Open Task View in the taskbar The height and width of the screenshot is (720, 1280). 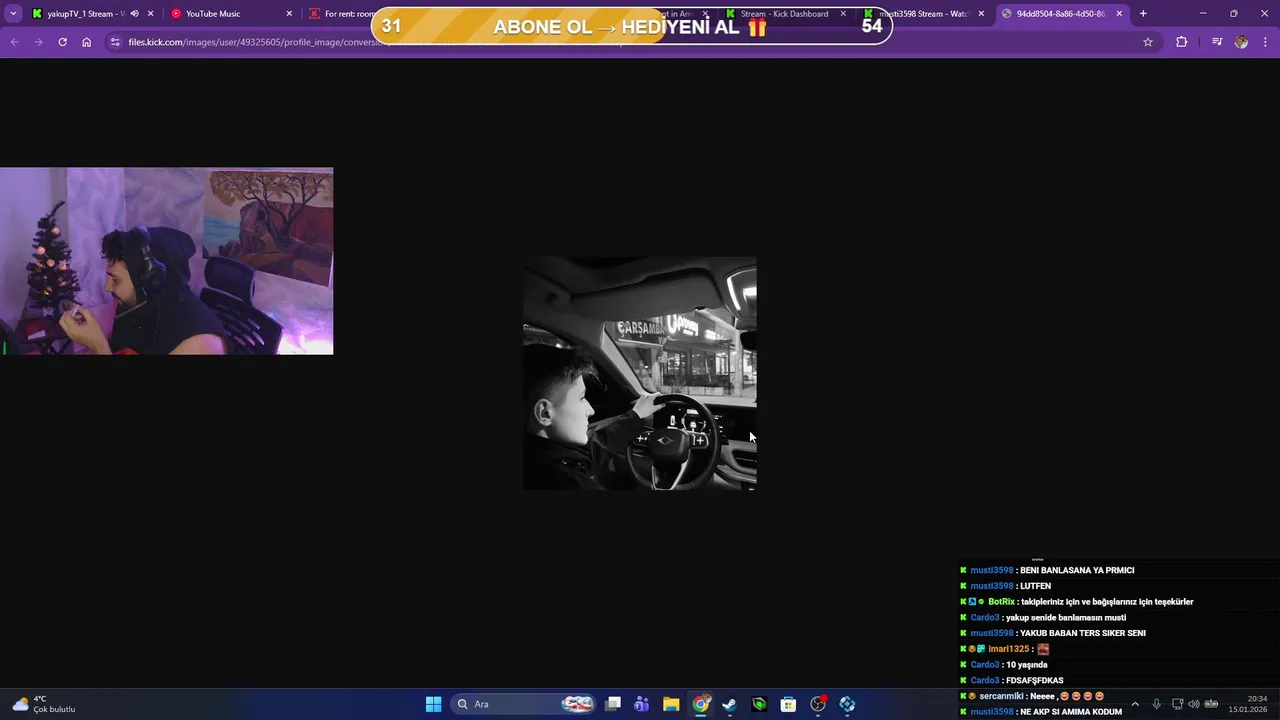click(613, 704)
